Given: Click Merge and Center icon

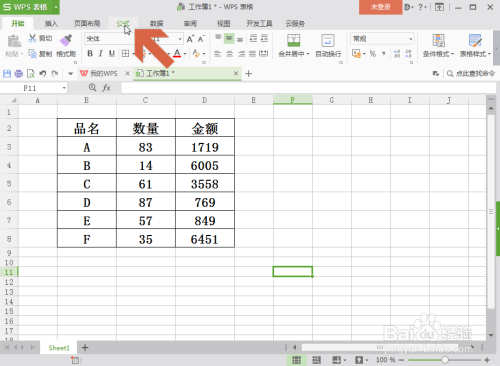Looking at the screenshot, I should point(294,41).
